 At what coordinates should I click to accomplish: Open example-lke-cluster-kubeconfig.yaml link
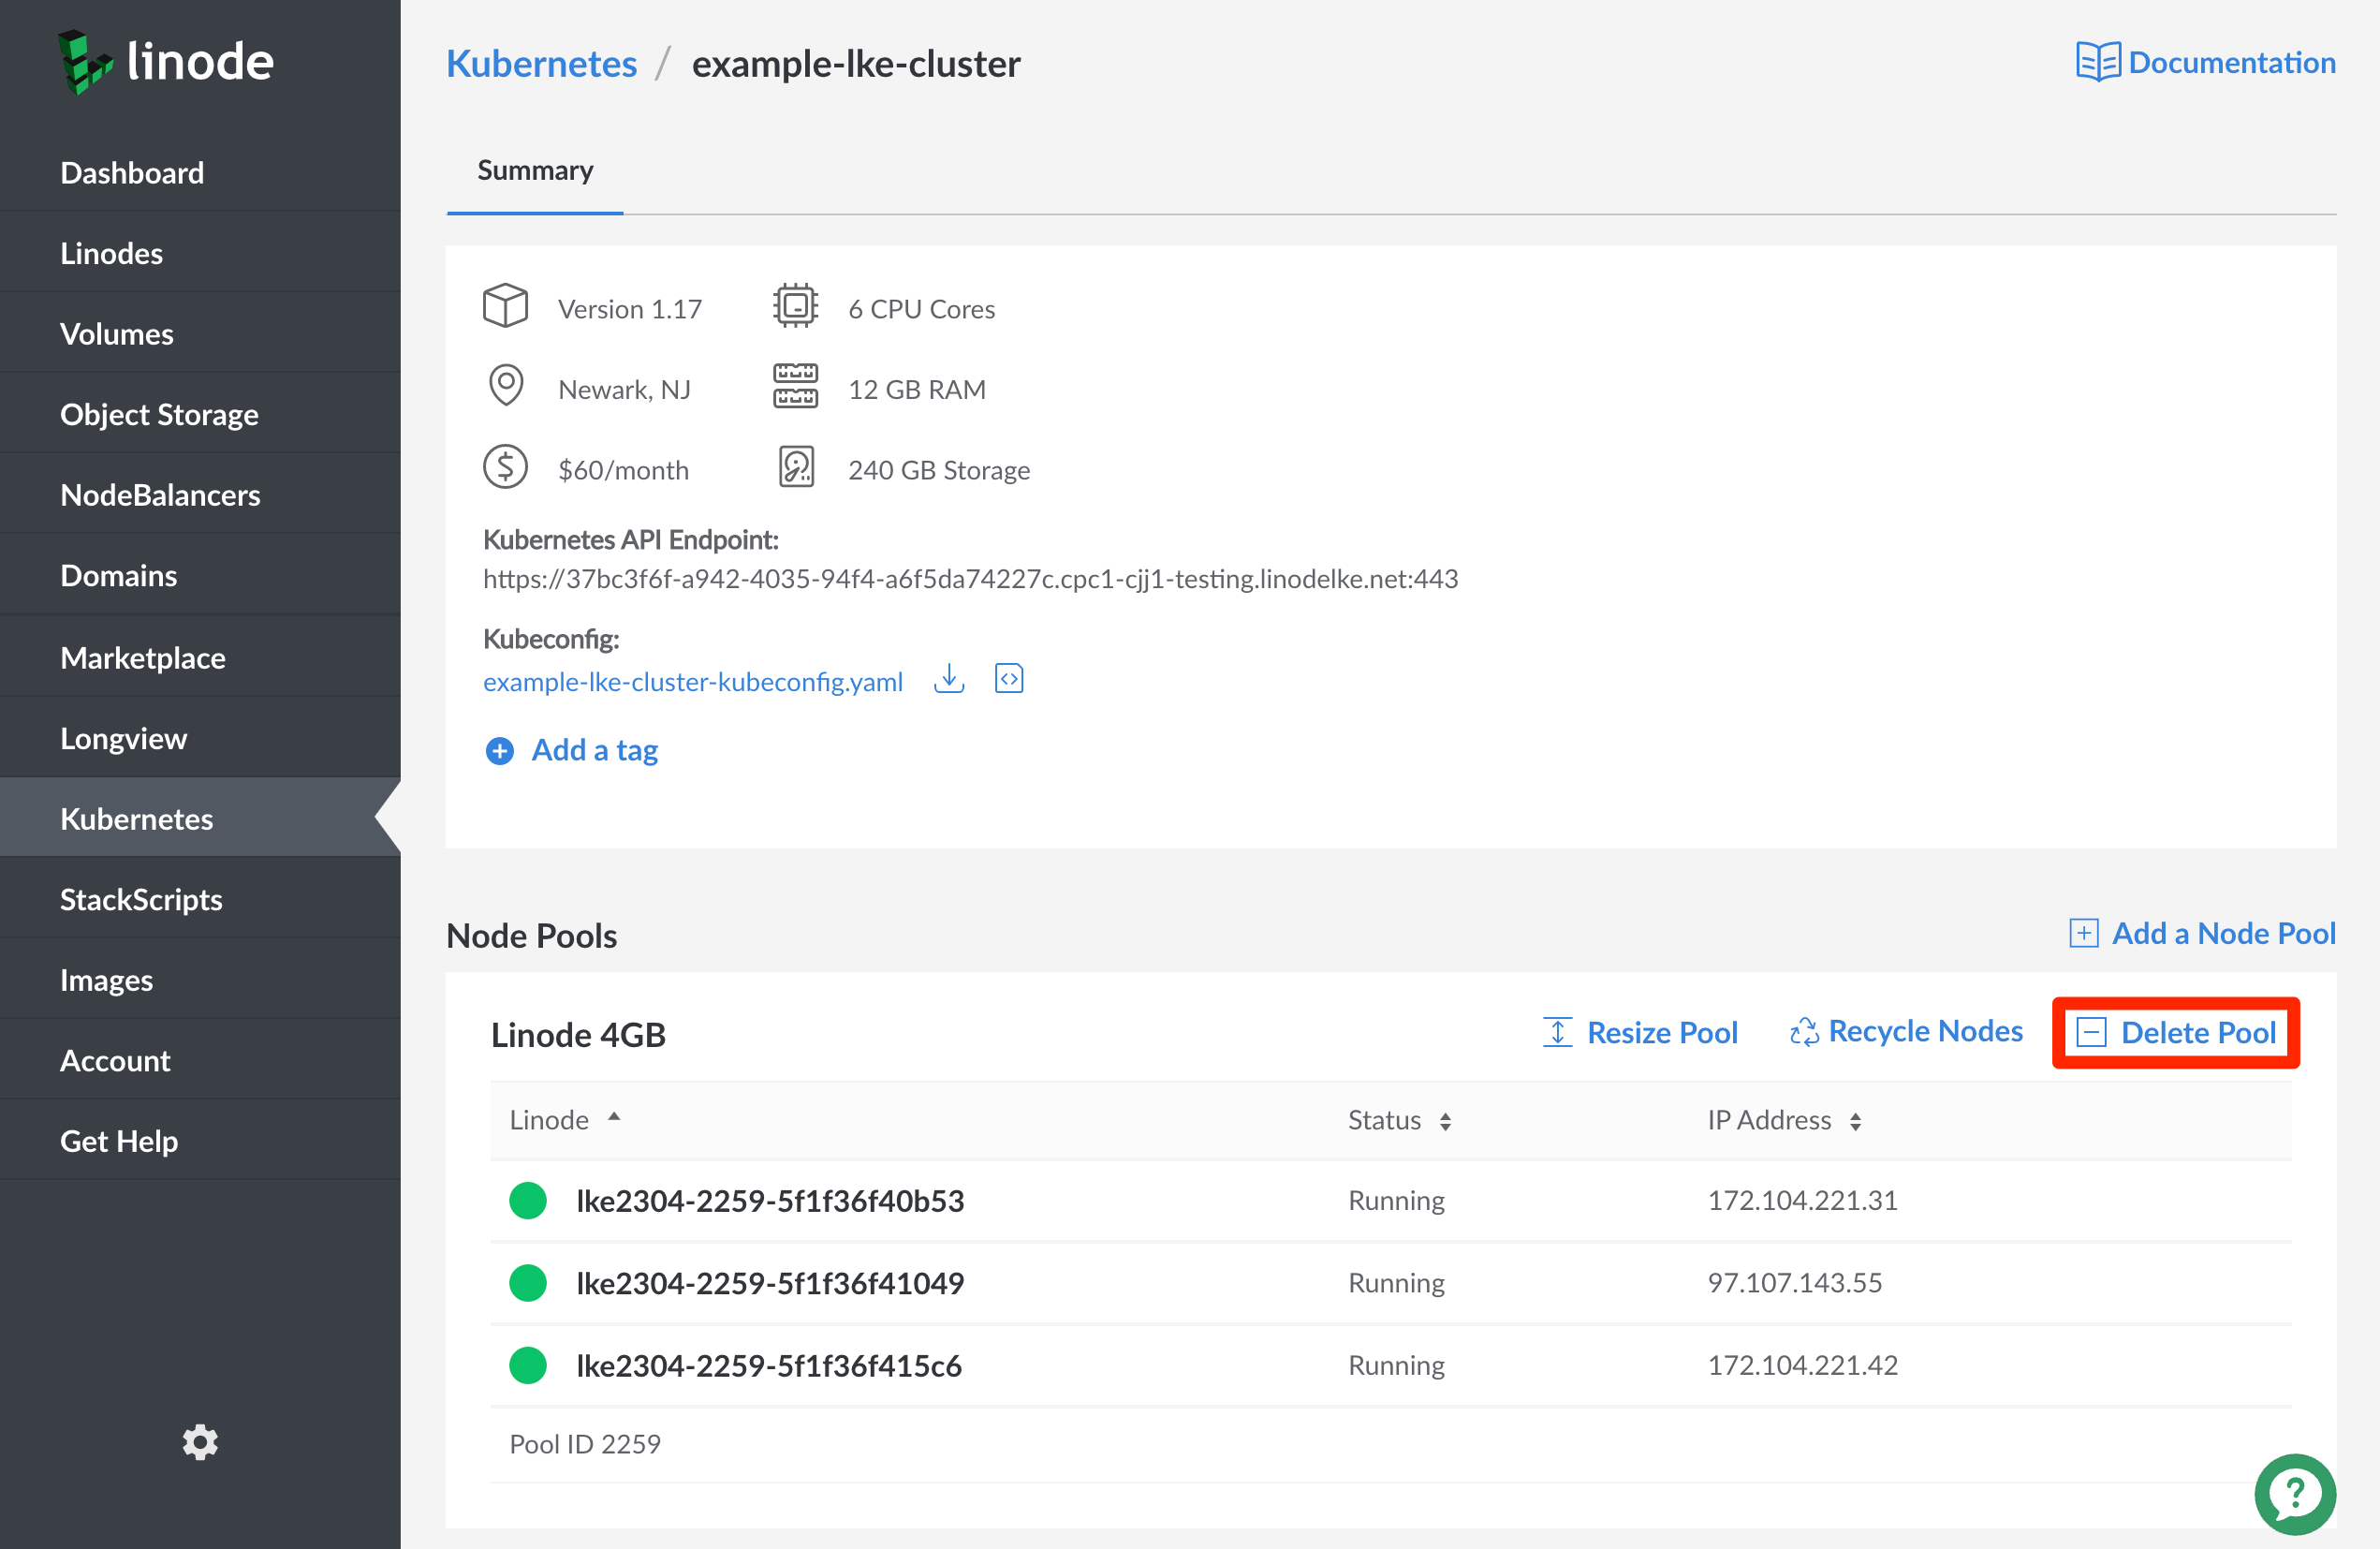[x=692, y=681]
